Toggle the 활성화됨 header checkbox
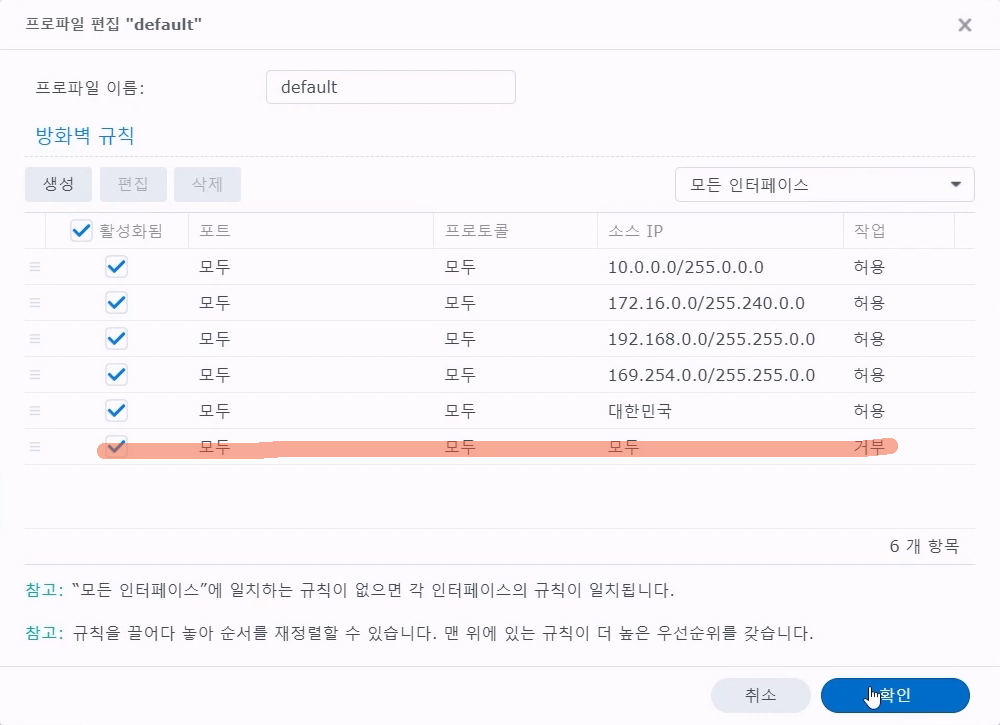The height and width of the screenshot is (725, 1000). 82,231
